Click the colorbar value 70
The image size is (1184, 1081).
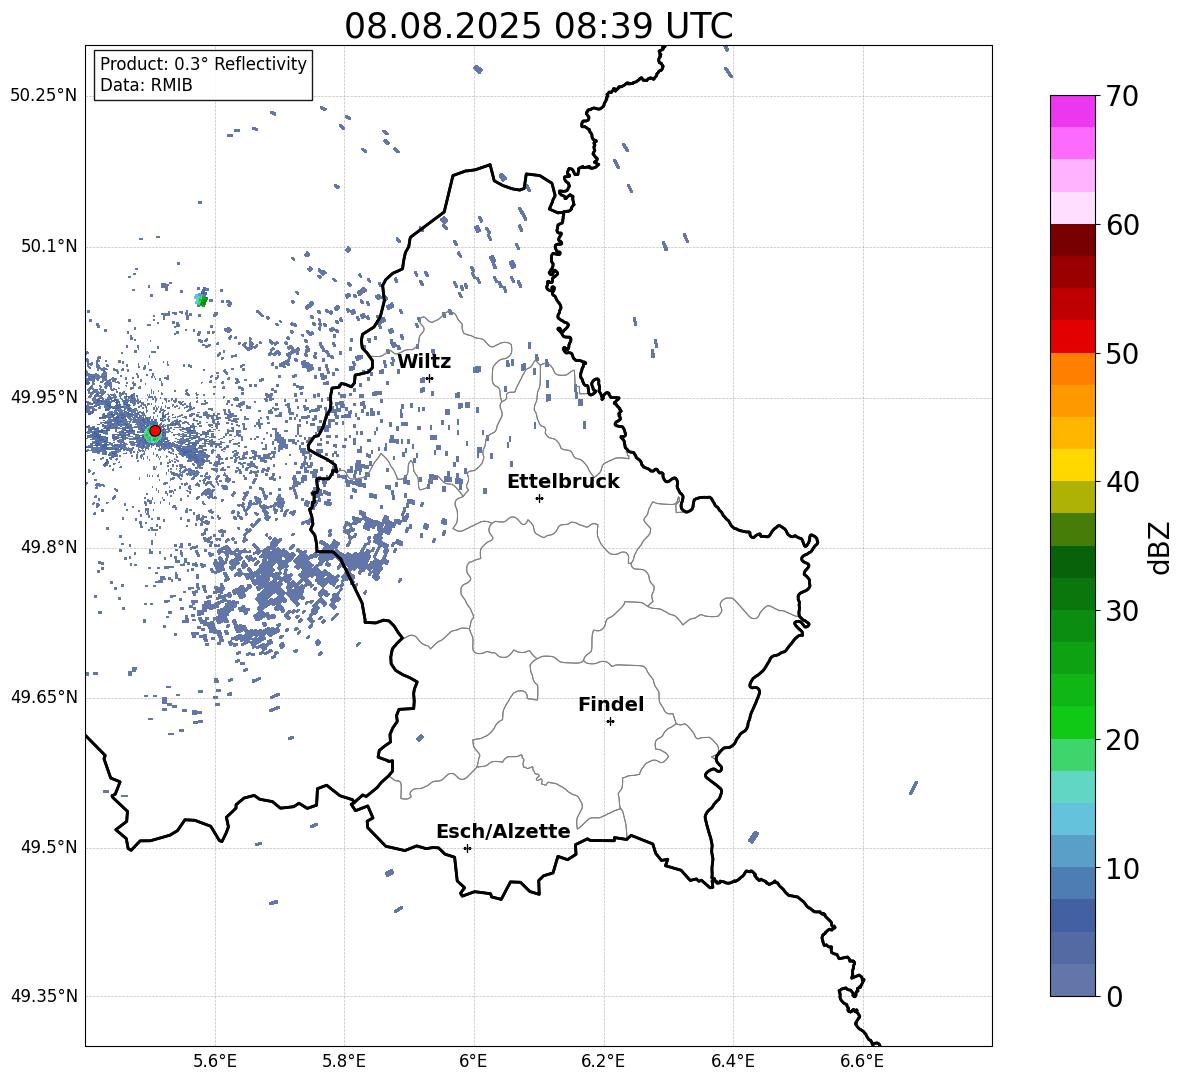click(1123, 97)
